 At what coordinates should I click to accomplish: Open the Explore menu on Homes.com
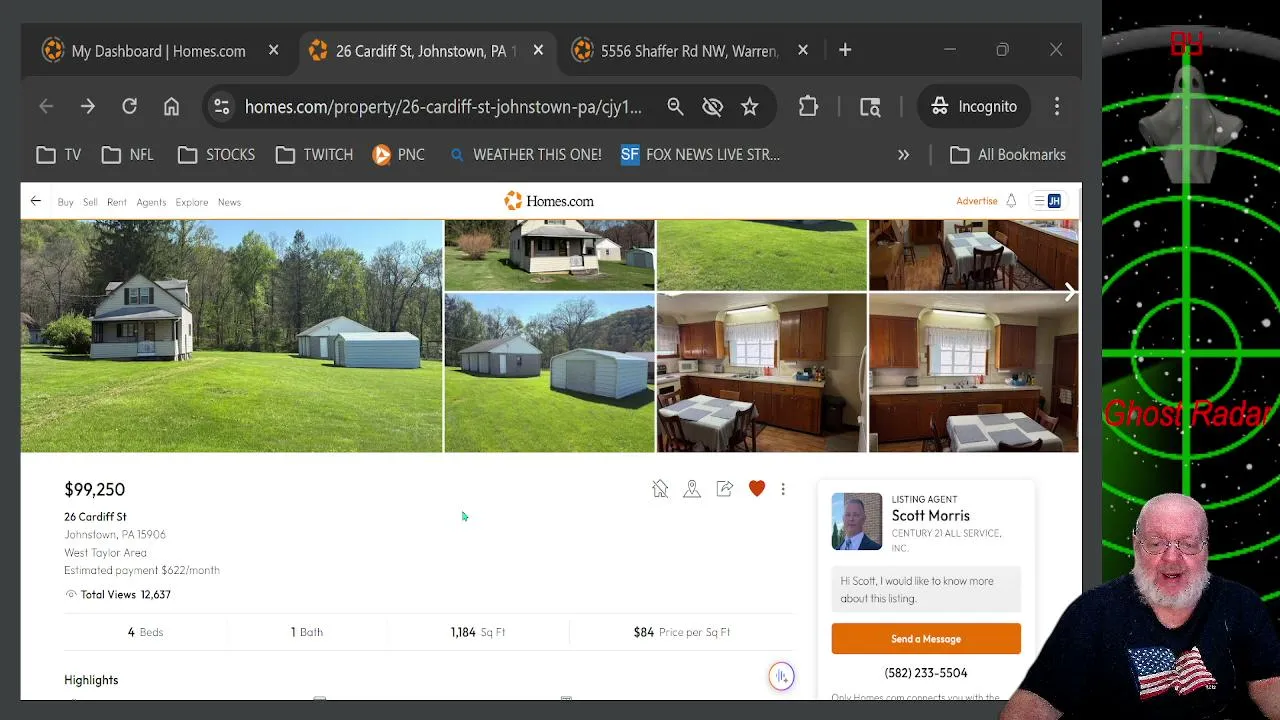(192, 202)
